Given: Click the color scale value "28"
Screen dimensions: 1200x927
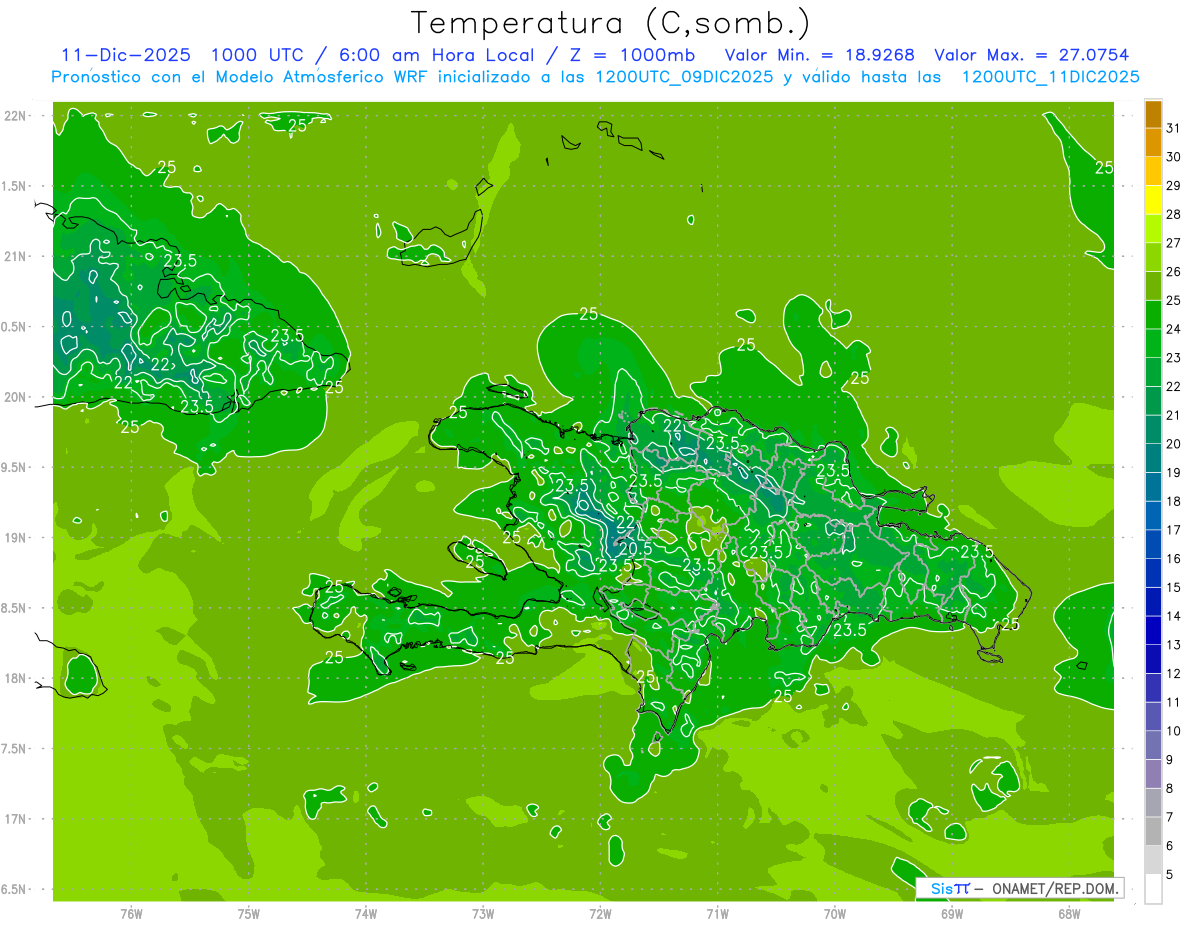Looking at the screenshot, I should 1174,214.
